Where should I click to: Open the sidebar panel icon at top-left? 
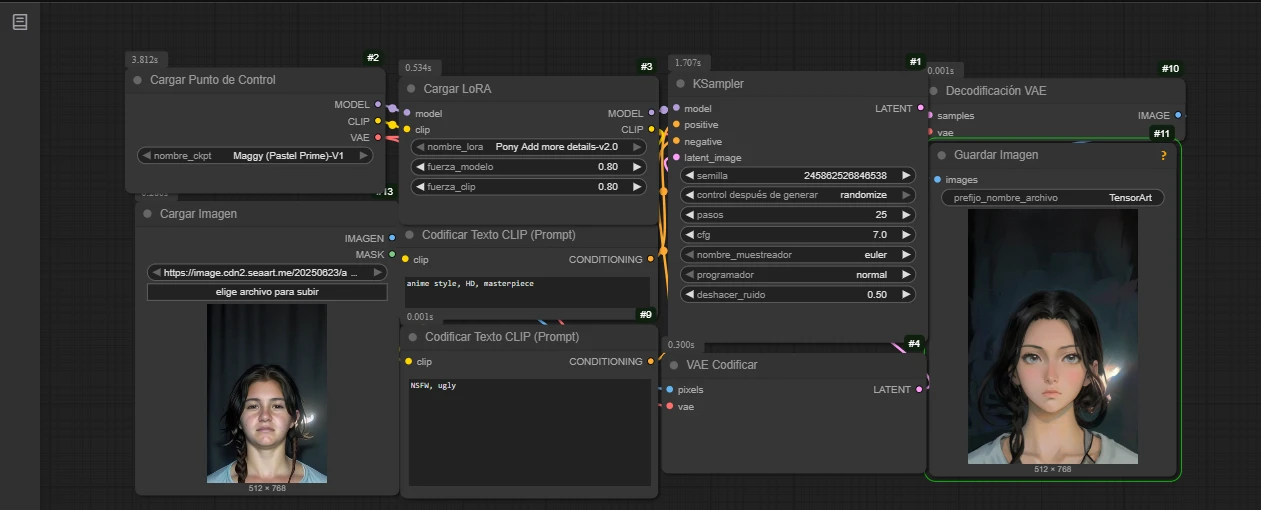[x=20, y=22]
